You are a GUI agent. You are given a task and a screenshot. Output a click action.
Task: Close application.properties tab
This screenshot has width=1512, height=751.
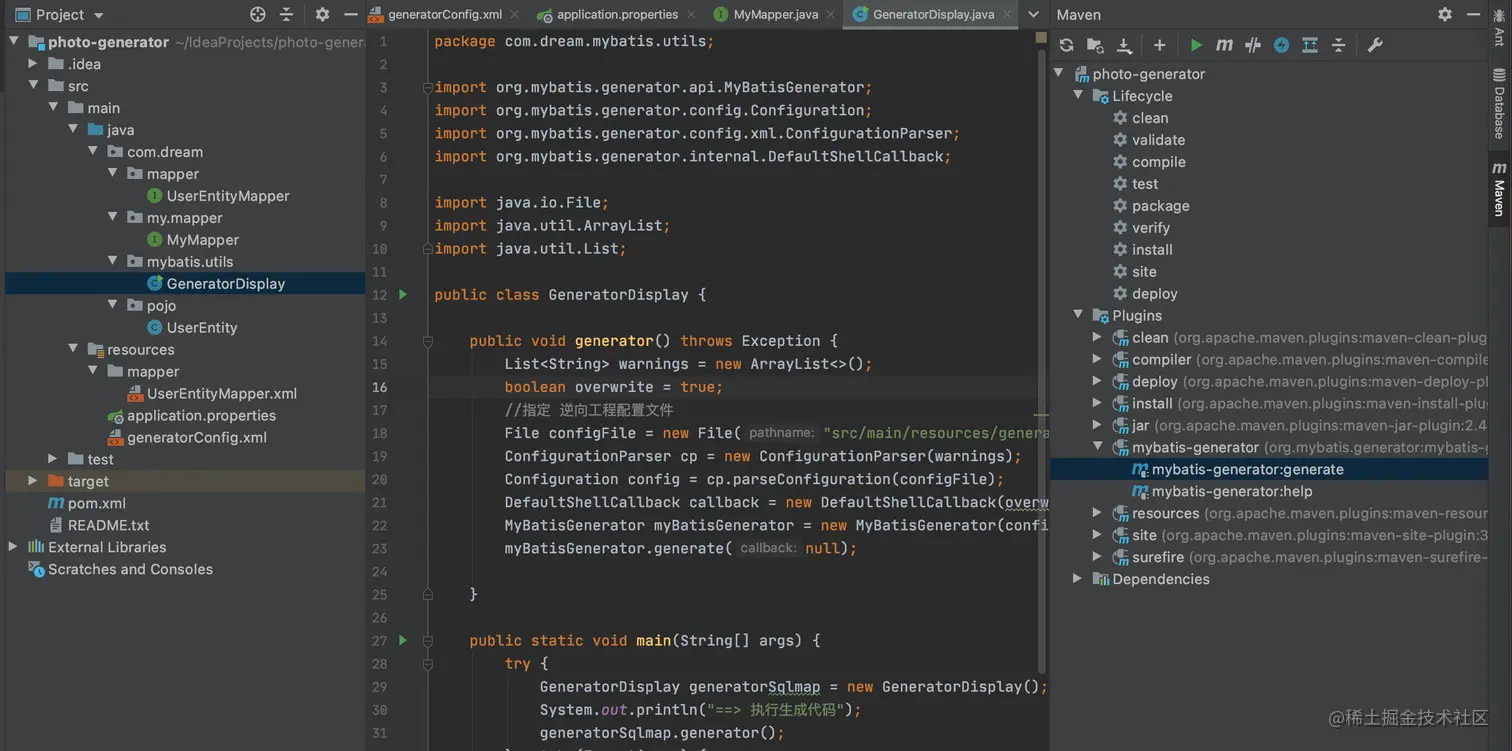[690, 14]
